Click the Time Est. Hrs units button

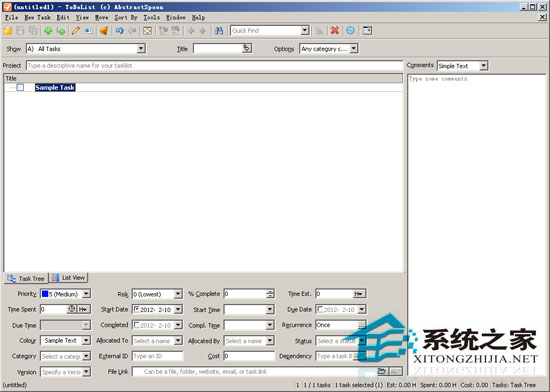[358, 294]
